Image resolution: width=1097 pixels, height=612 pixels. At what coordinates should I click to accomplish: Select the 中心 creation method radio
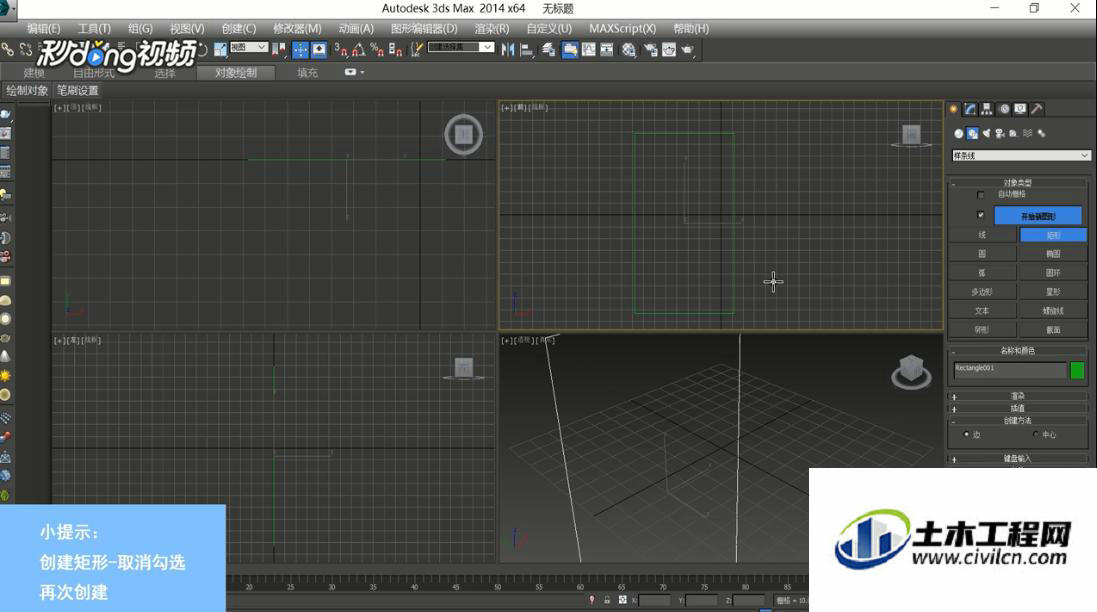point(1036,434)
